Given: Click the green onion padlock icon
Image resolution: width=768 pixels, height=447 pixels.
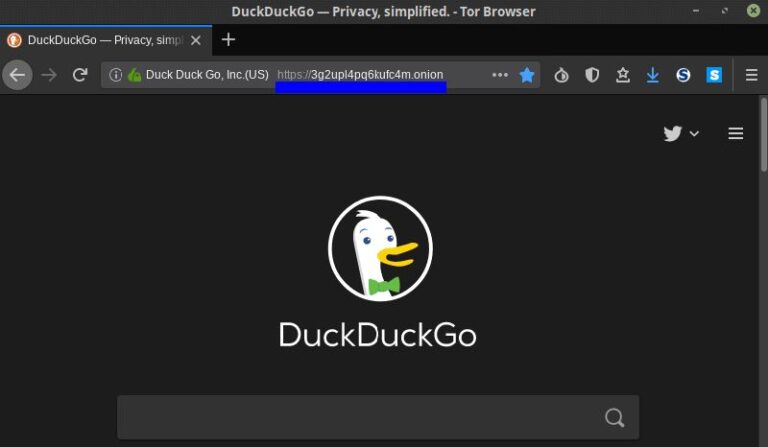Looking at the screenshot, I should (134, 75).
